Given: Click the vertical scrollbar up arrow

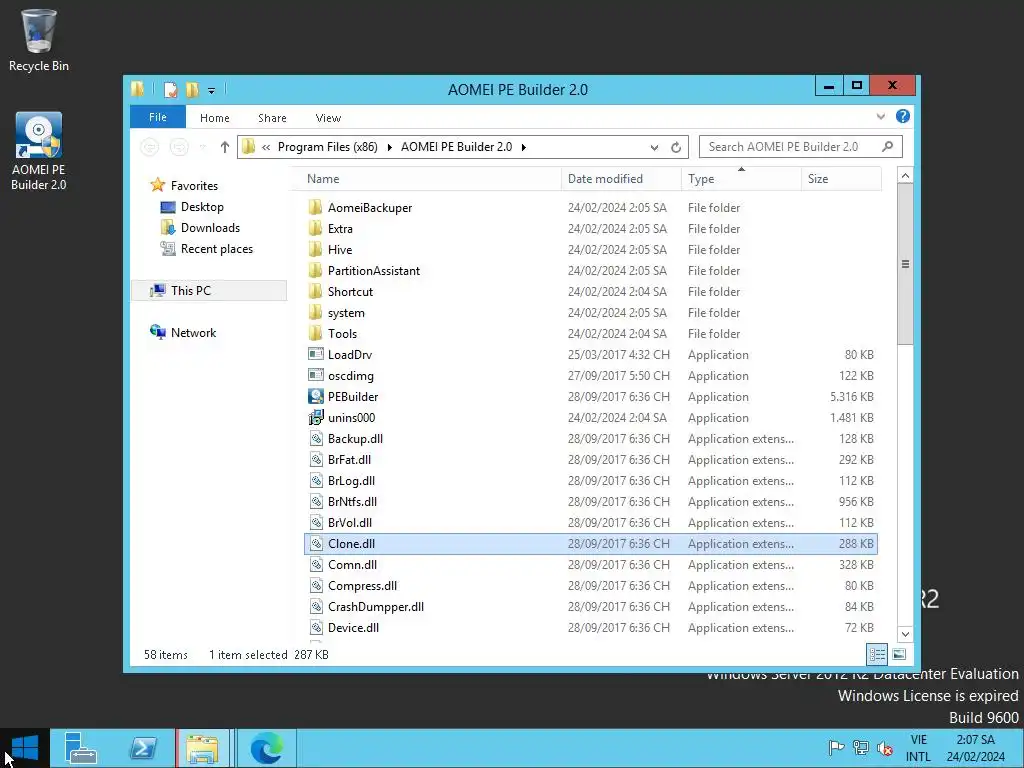Looking at the screenshot, I should point(905,176).
